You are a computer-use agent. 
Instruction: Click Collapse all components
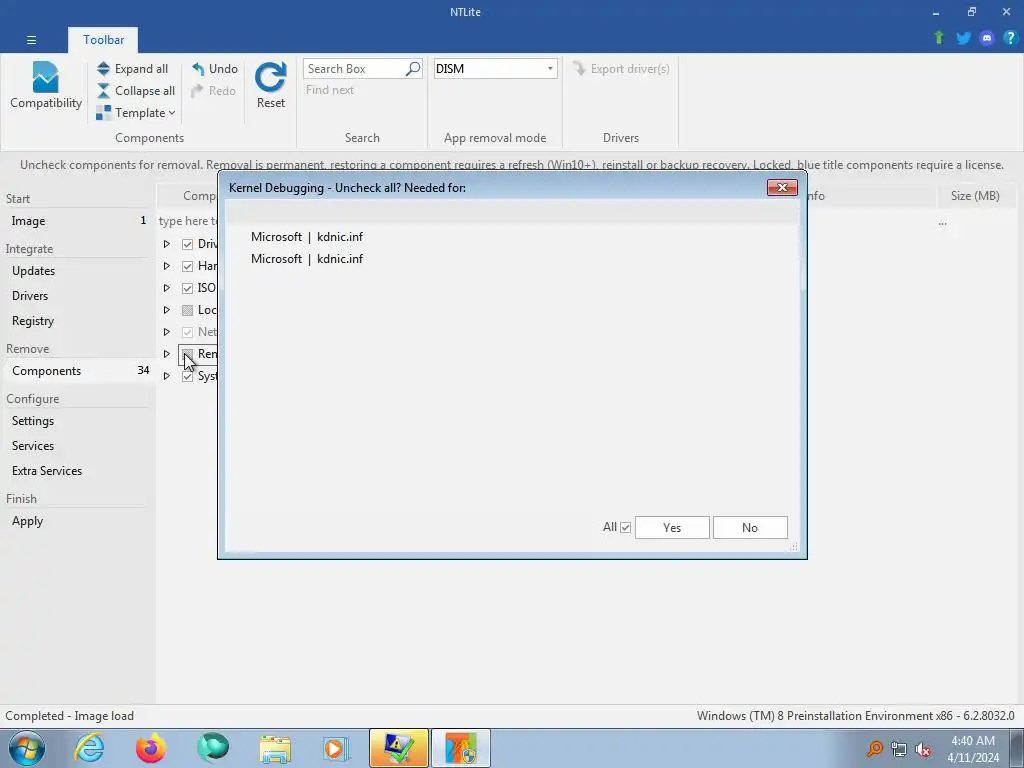pos(136,91)
